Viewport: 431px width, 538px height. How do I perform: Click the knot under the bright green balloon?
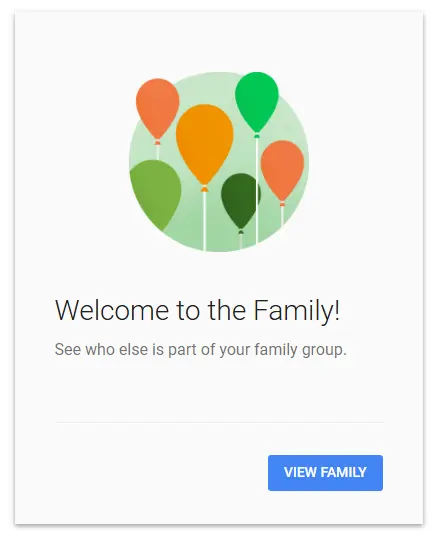coord(257,136)
